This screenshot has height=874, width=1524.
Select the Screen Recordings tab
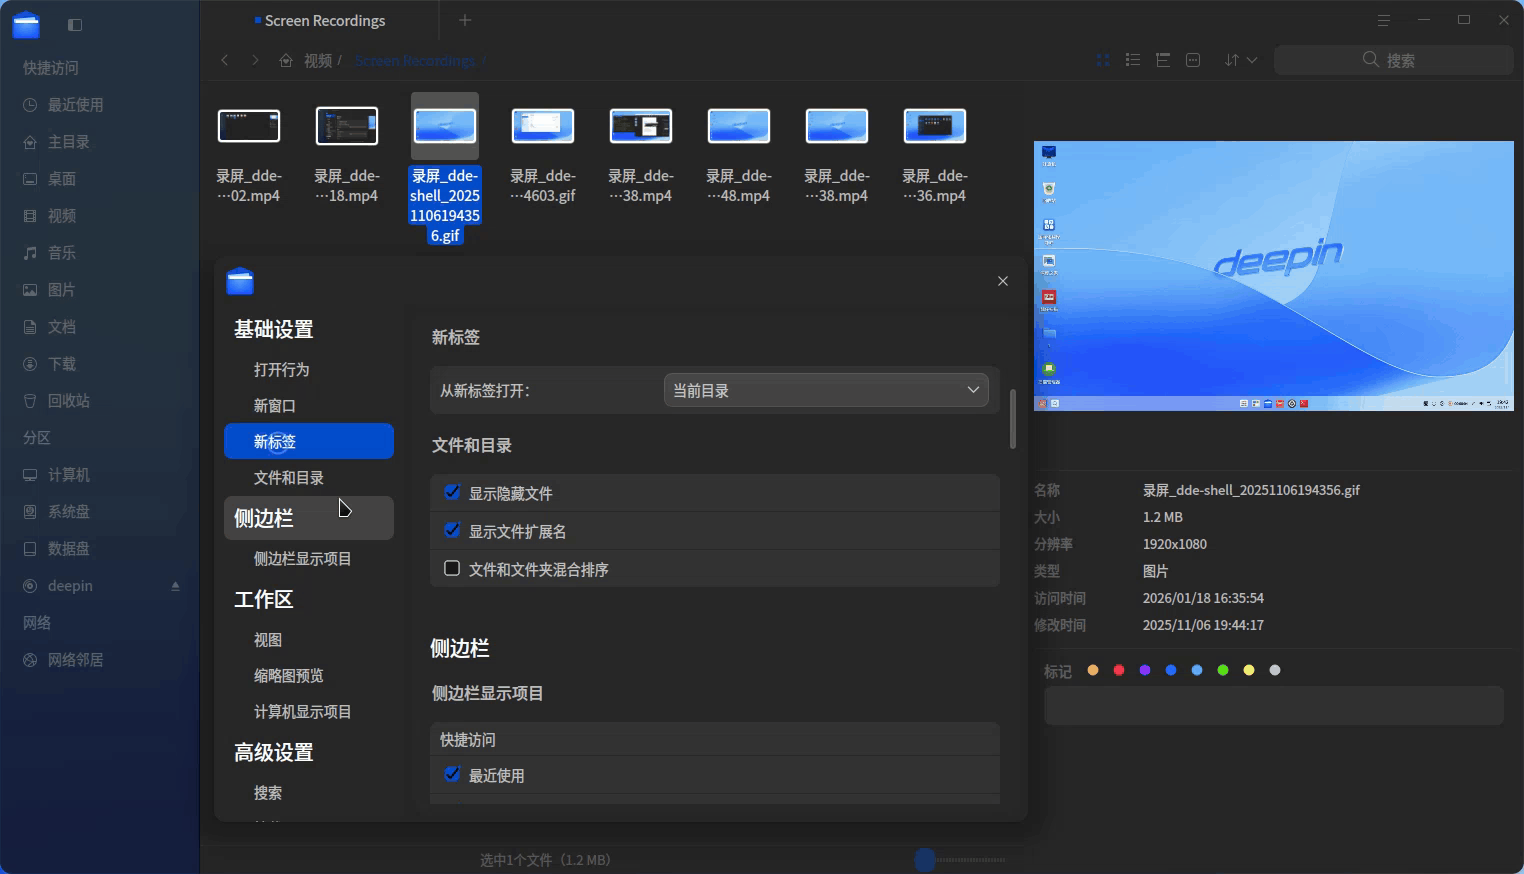tap(322, 20)
